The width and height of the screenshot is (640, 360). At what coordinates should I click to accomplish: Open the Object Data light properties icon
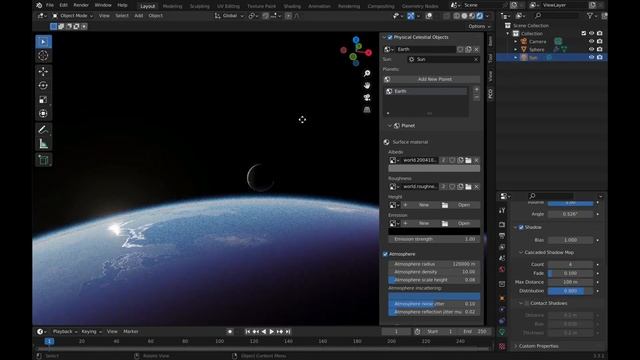pos(502,332)
